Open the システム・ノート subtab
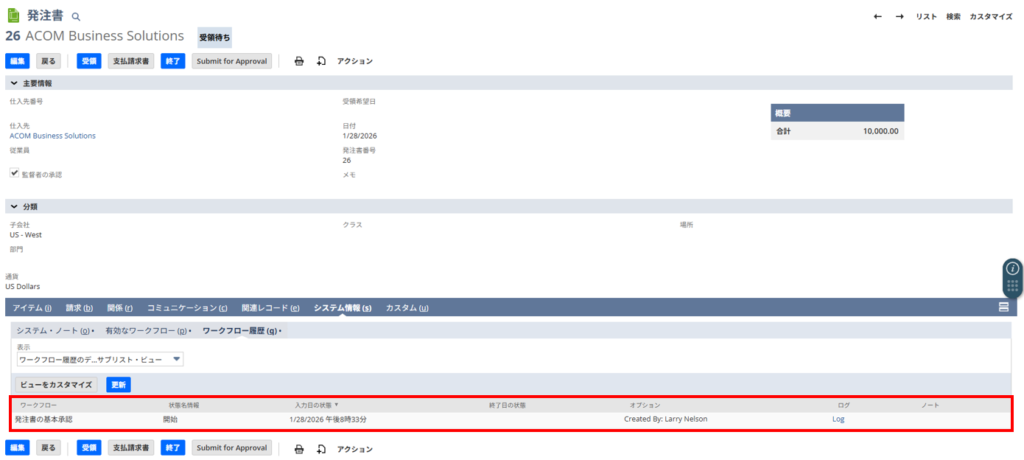The width and height of the screenshot is (1024, 460). [54, 330]
